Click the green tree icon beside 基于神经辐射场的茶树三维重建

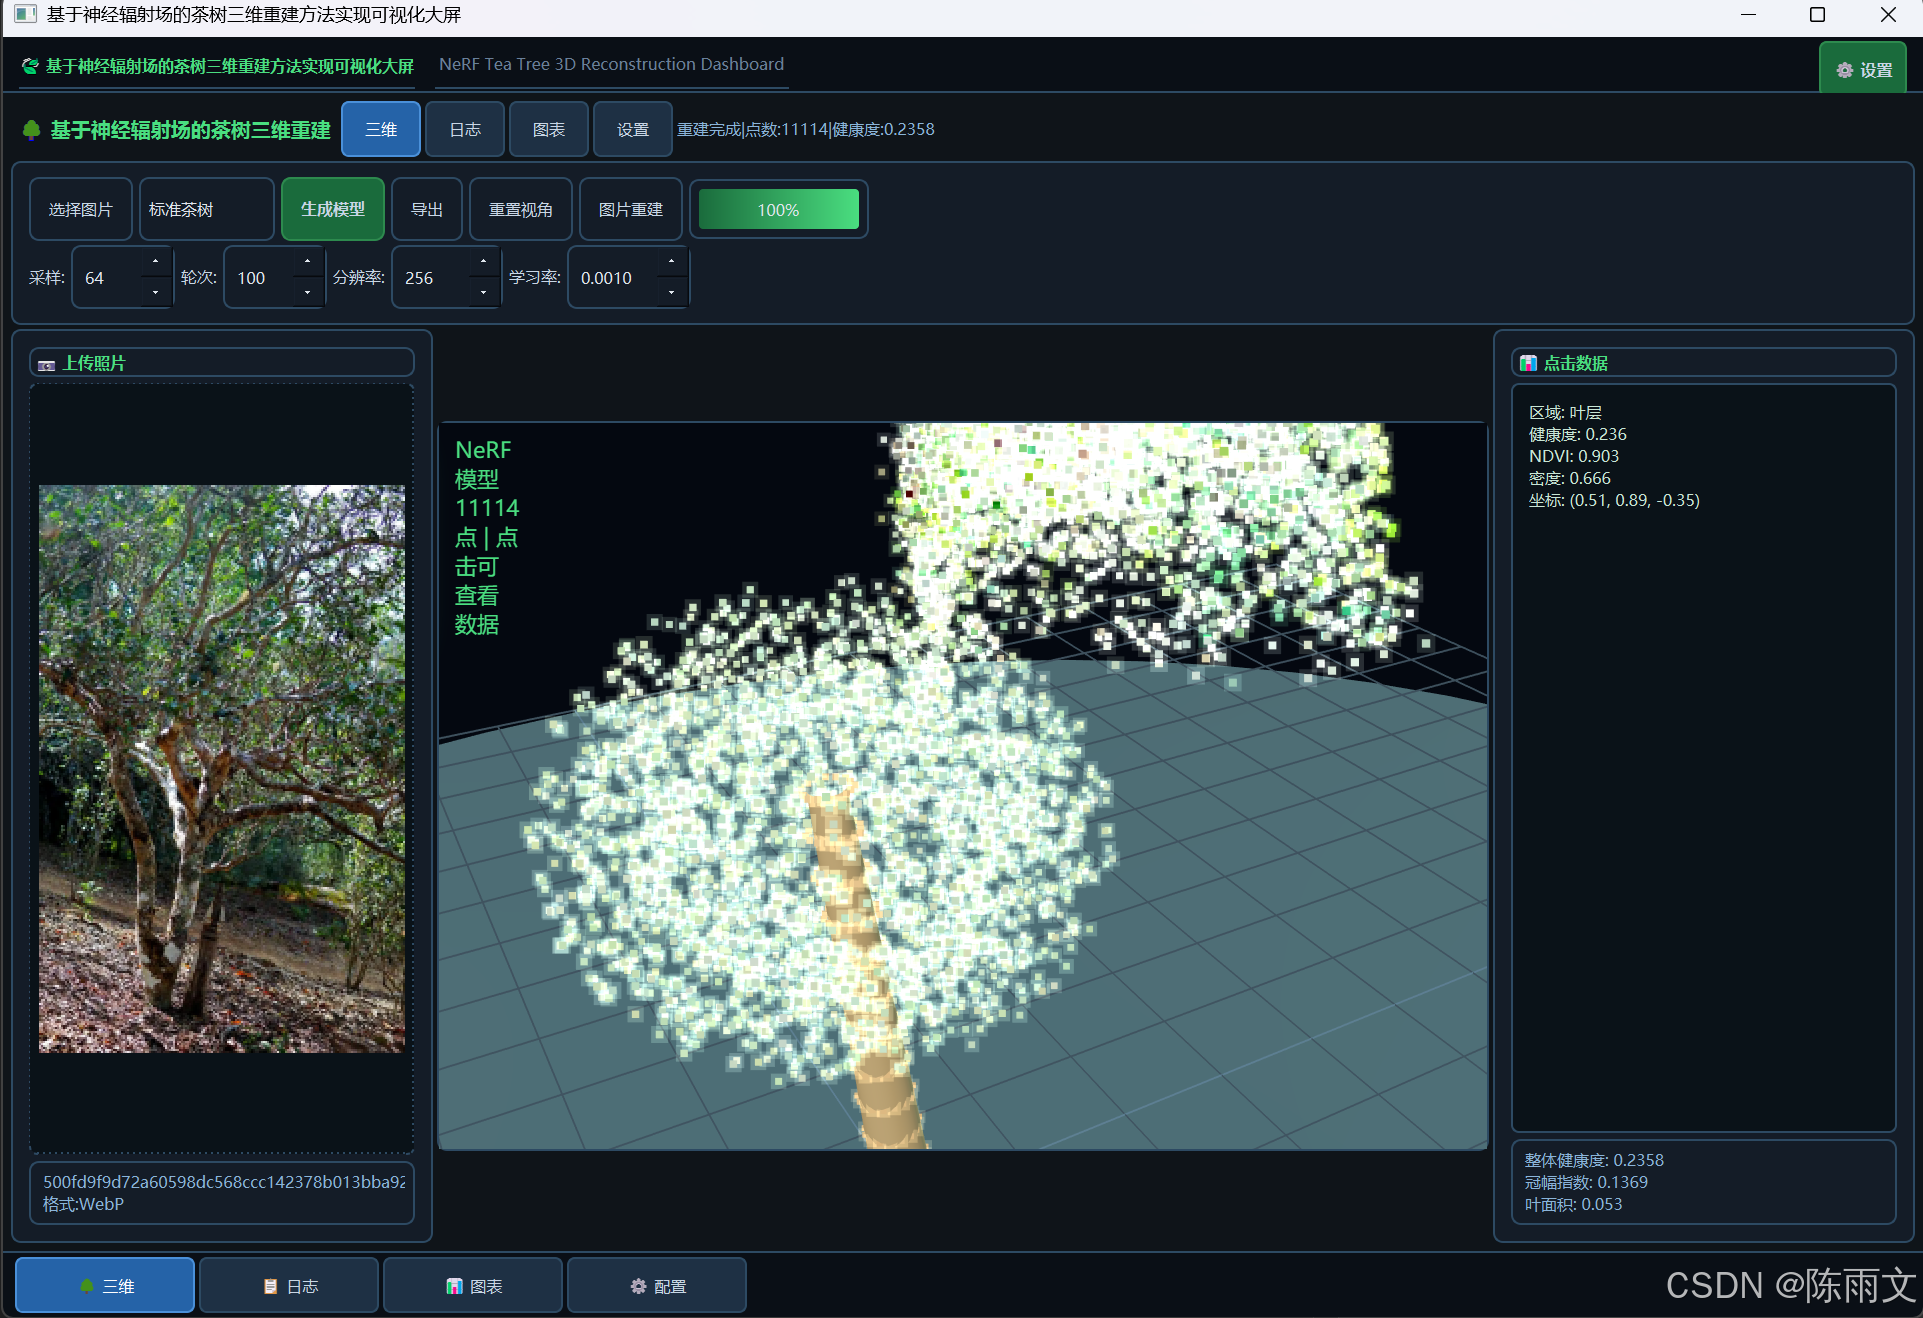(x=32, y=130)
